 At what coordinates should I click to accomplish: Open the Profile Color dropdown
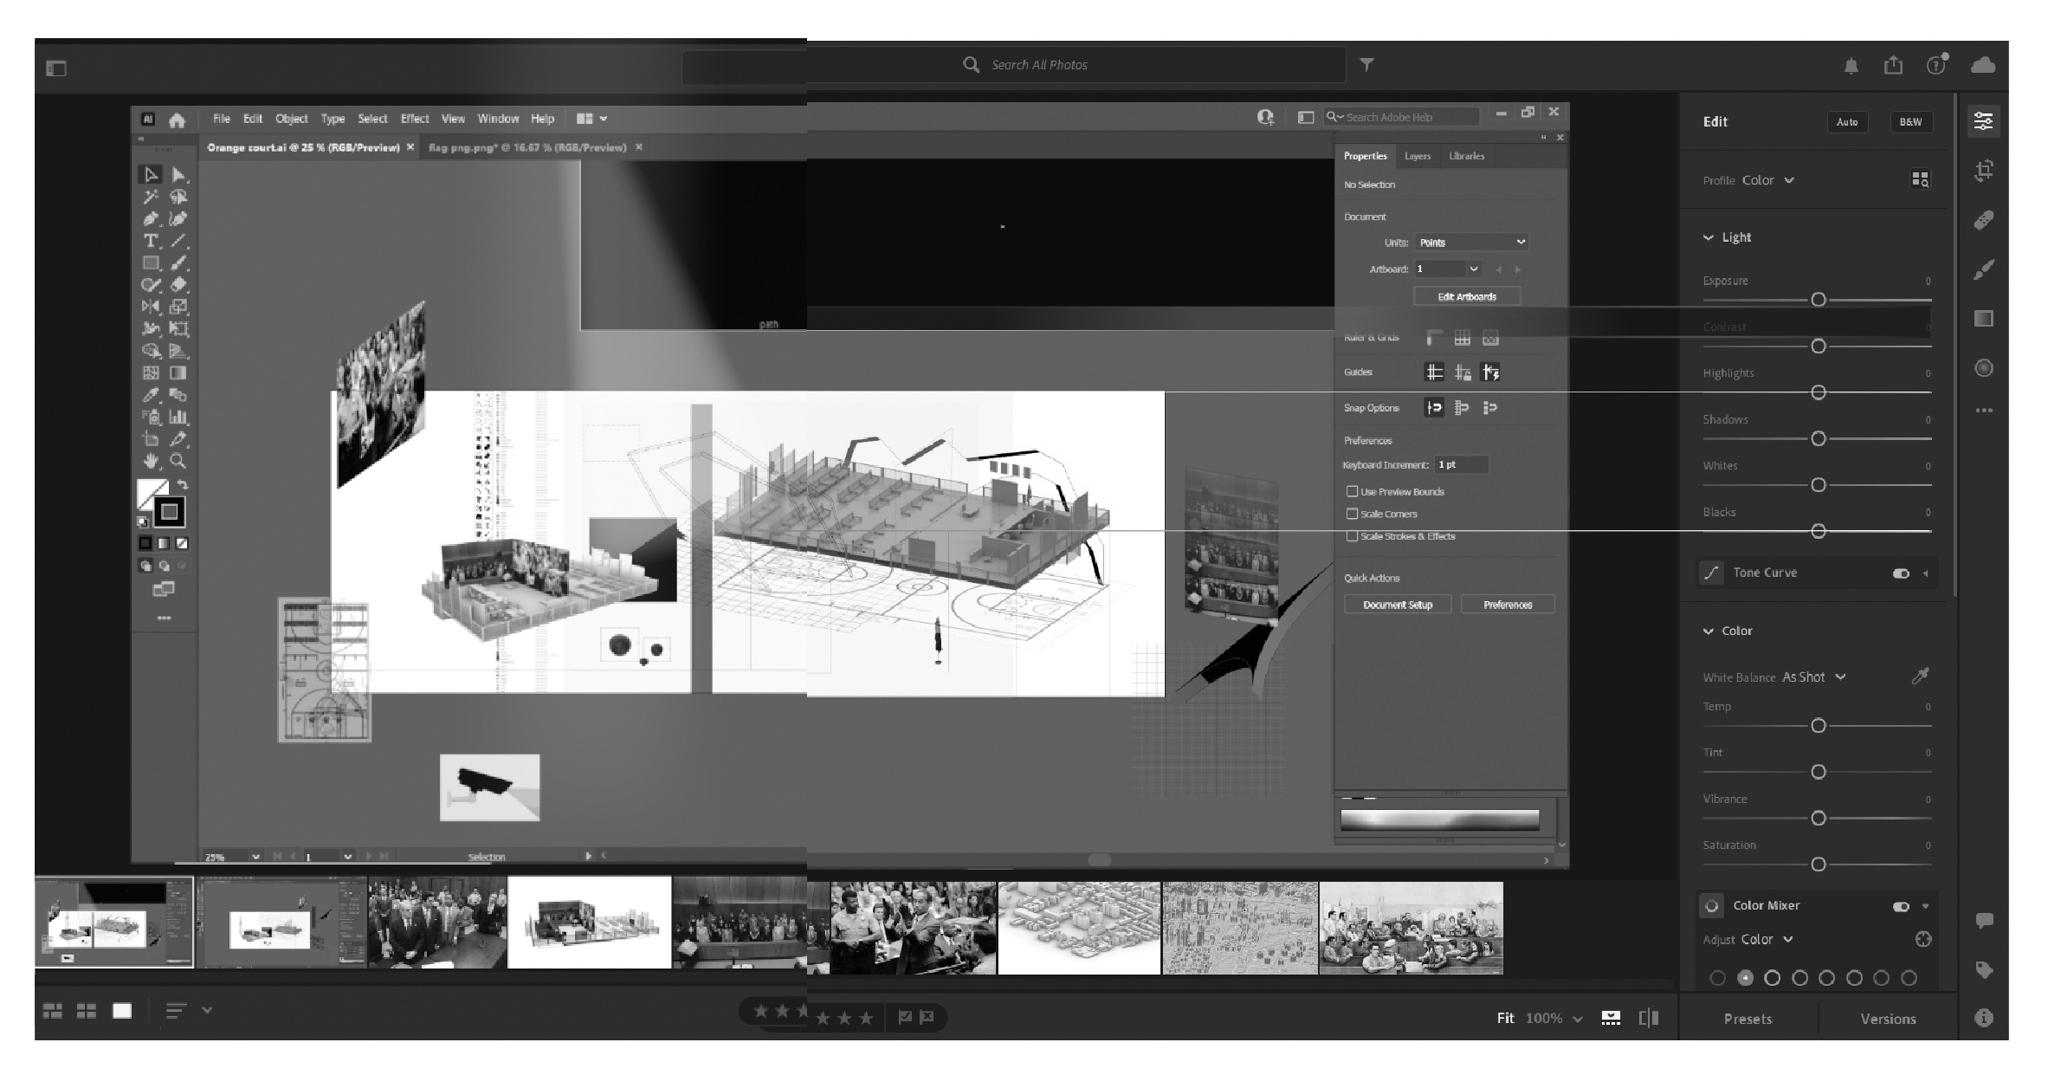tap(1768, 180)
